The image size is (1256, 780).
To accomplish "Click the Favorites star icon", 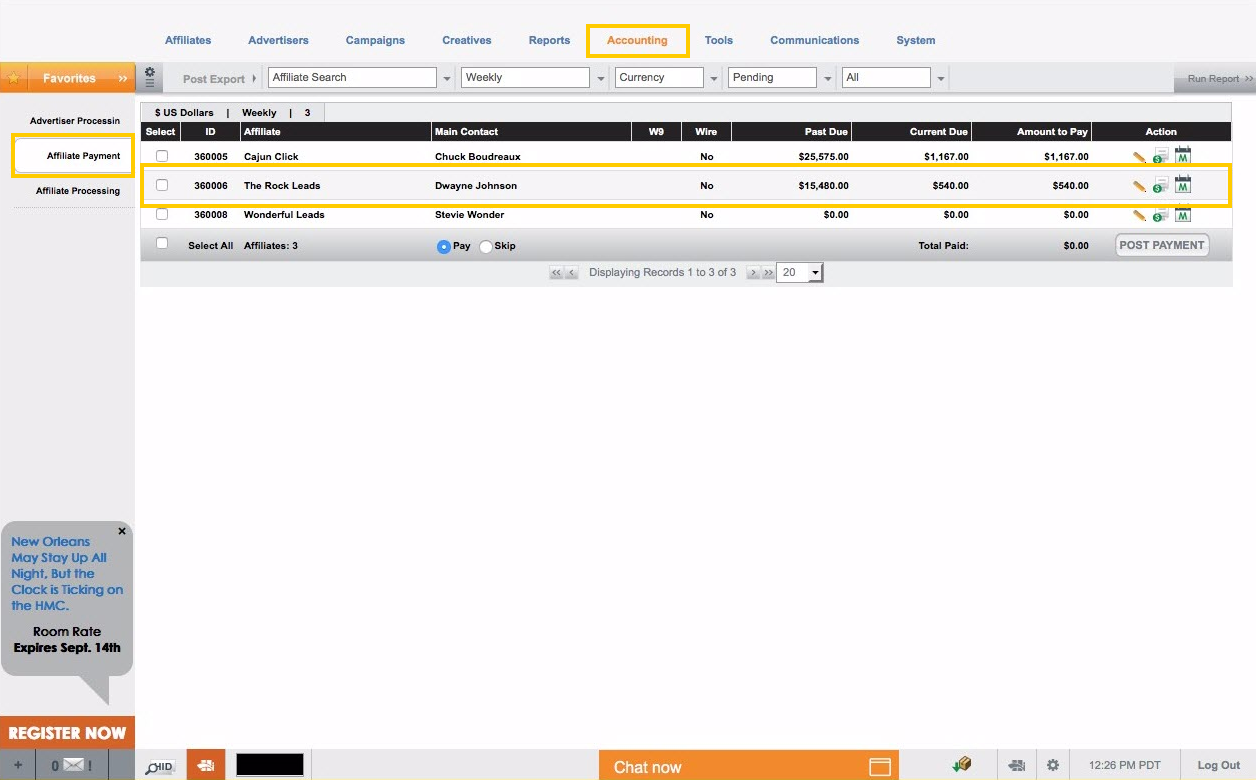I will [x=13, y=78].
